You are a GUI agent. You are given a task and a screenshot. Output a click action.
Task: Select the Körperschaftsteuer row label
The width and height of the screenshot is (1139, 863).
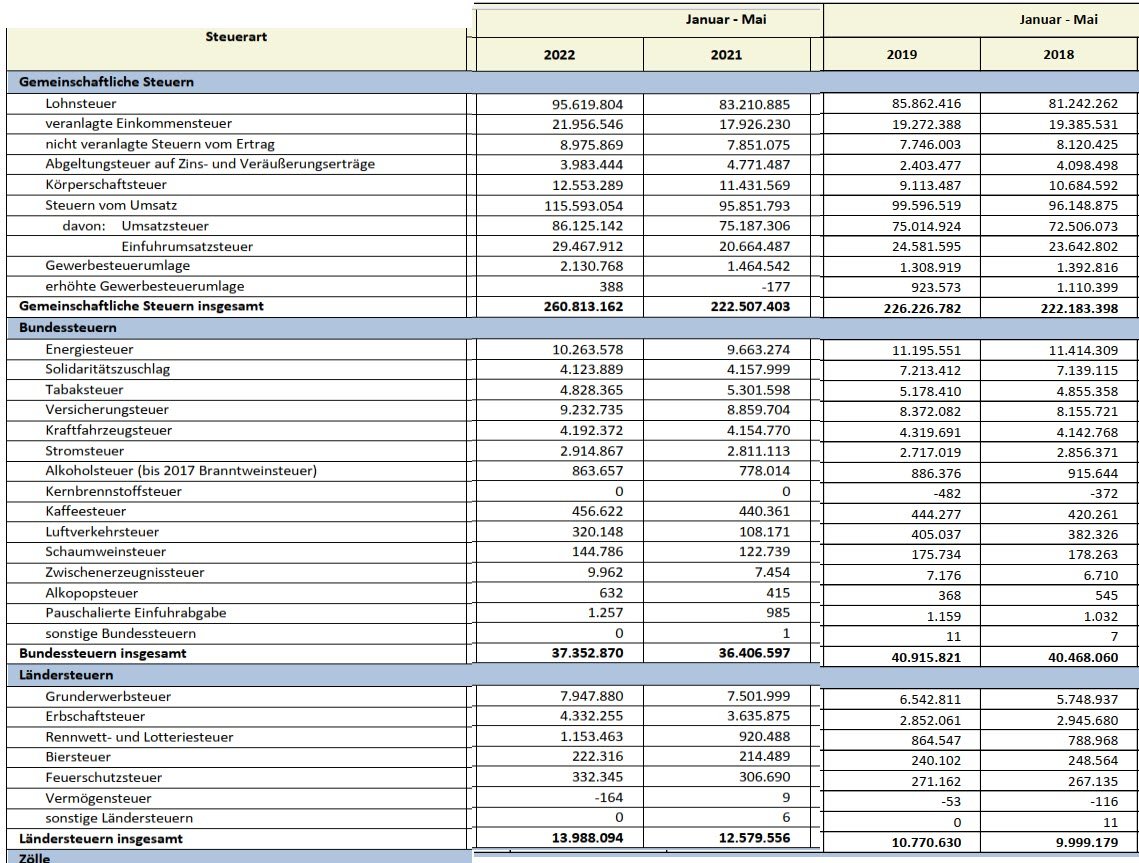(x=106, y=185)
